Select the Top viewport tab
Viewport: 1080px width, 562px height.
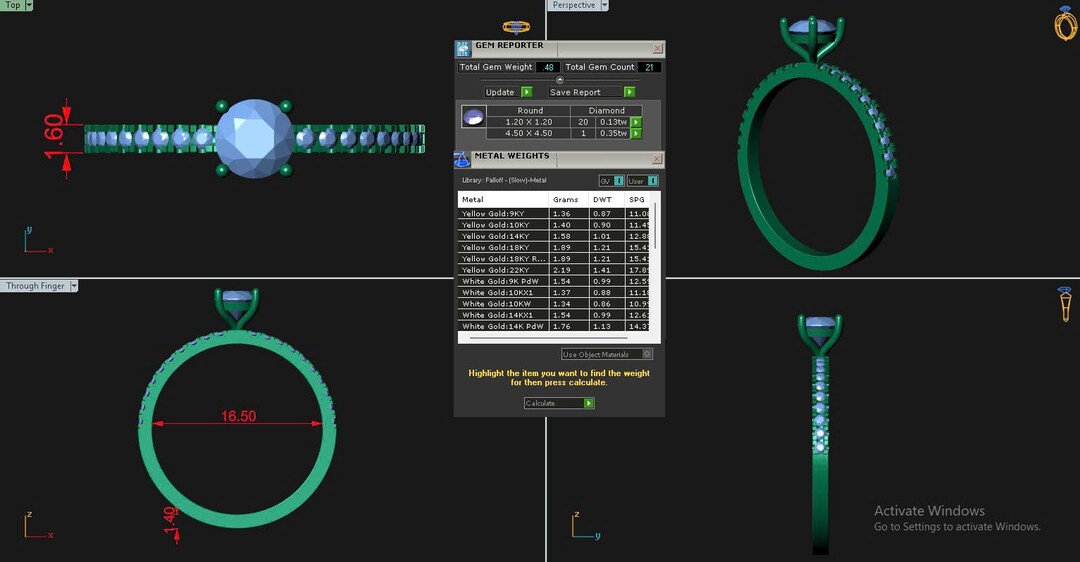[12, 5]
